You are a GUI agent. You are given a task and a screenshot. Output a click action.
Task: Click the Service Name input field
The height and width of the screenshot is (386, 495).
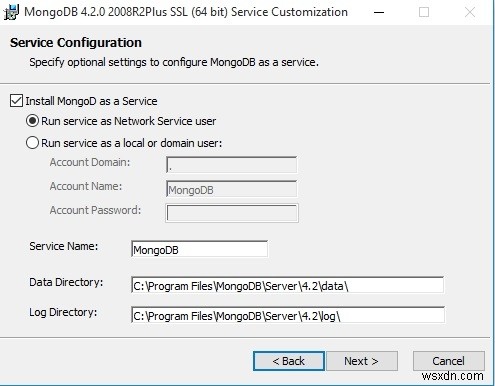199,249
